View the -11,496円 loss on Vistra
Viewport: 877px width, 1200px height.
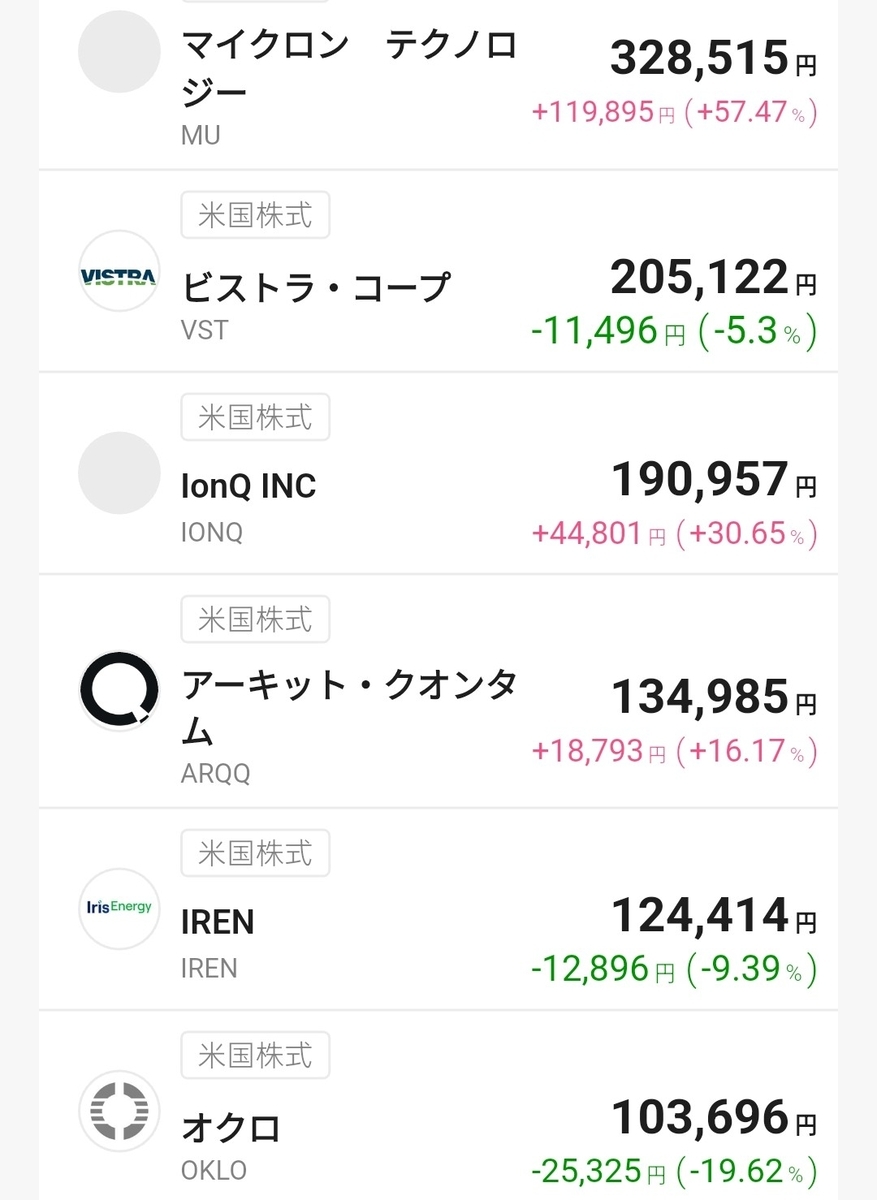(x=608, y=330)
